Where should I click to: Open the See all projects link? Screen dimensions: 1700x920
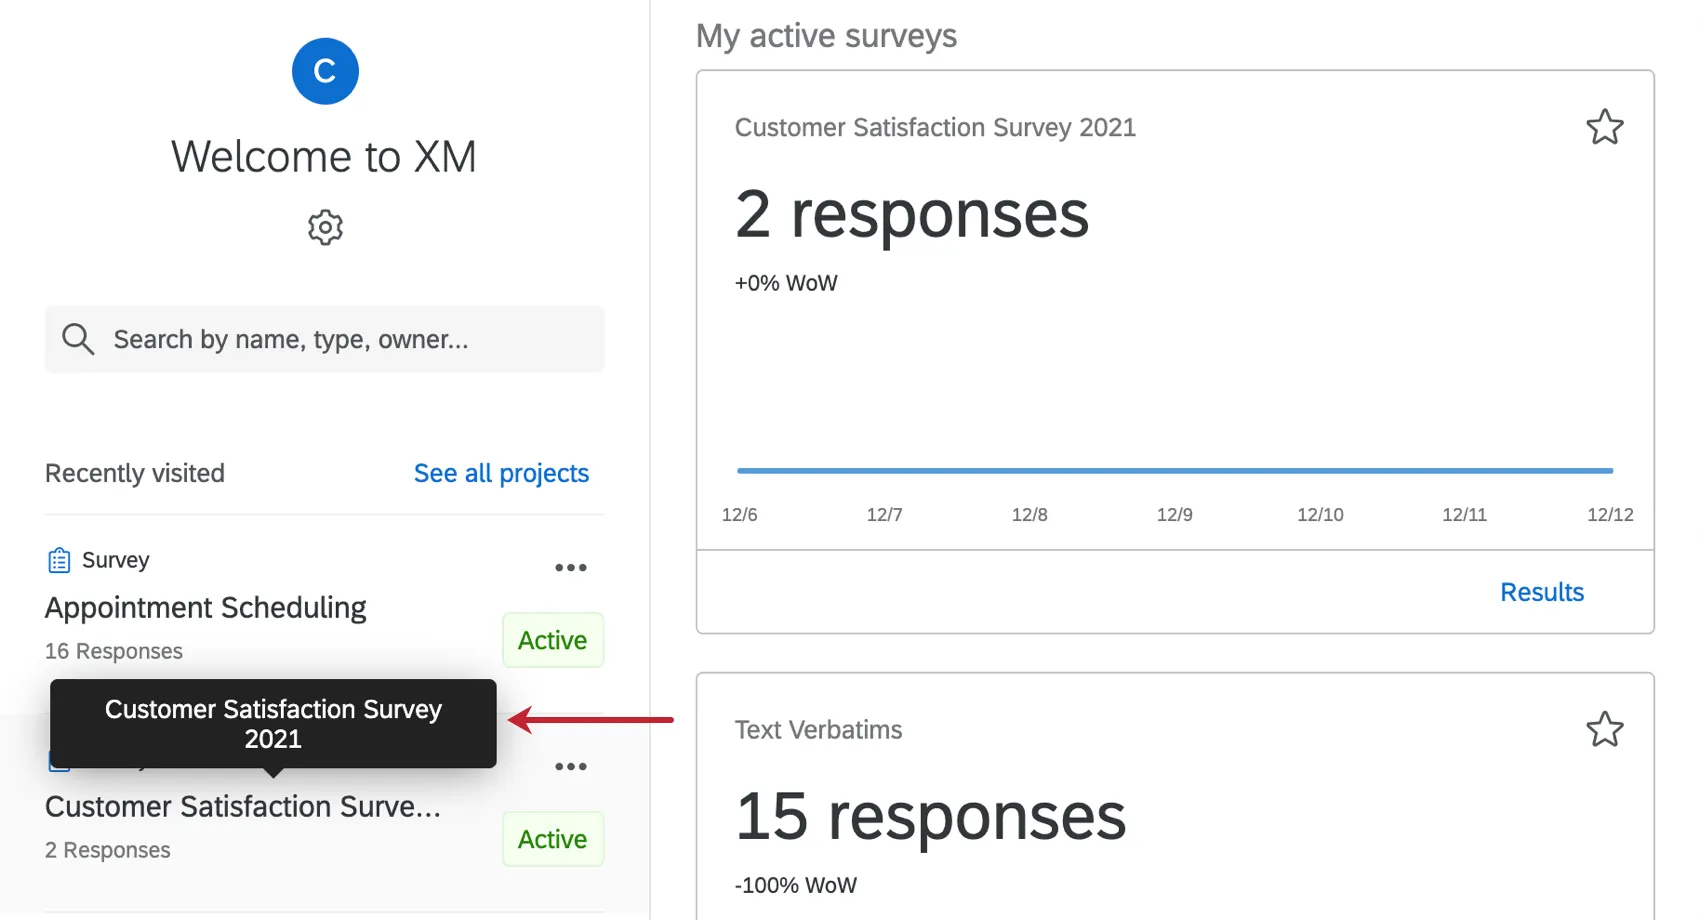tap(501, 473)
